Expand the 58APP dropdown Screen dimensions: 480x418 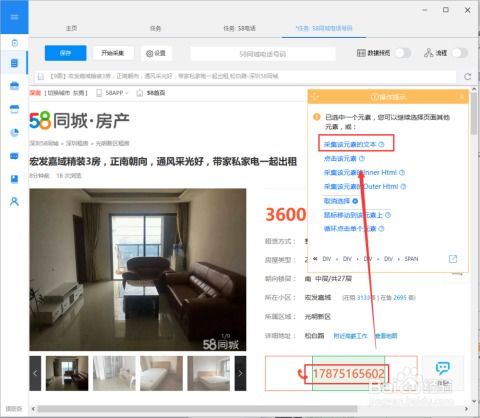point(112,93)
